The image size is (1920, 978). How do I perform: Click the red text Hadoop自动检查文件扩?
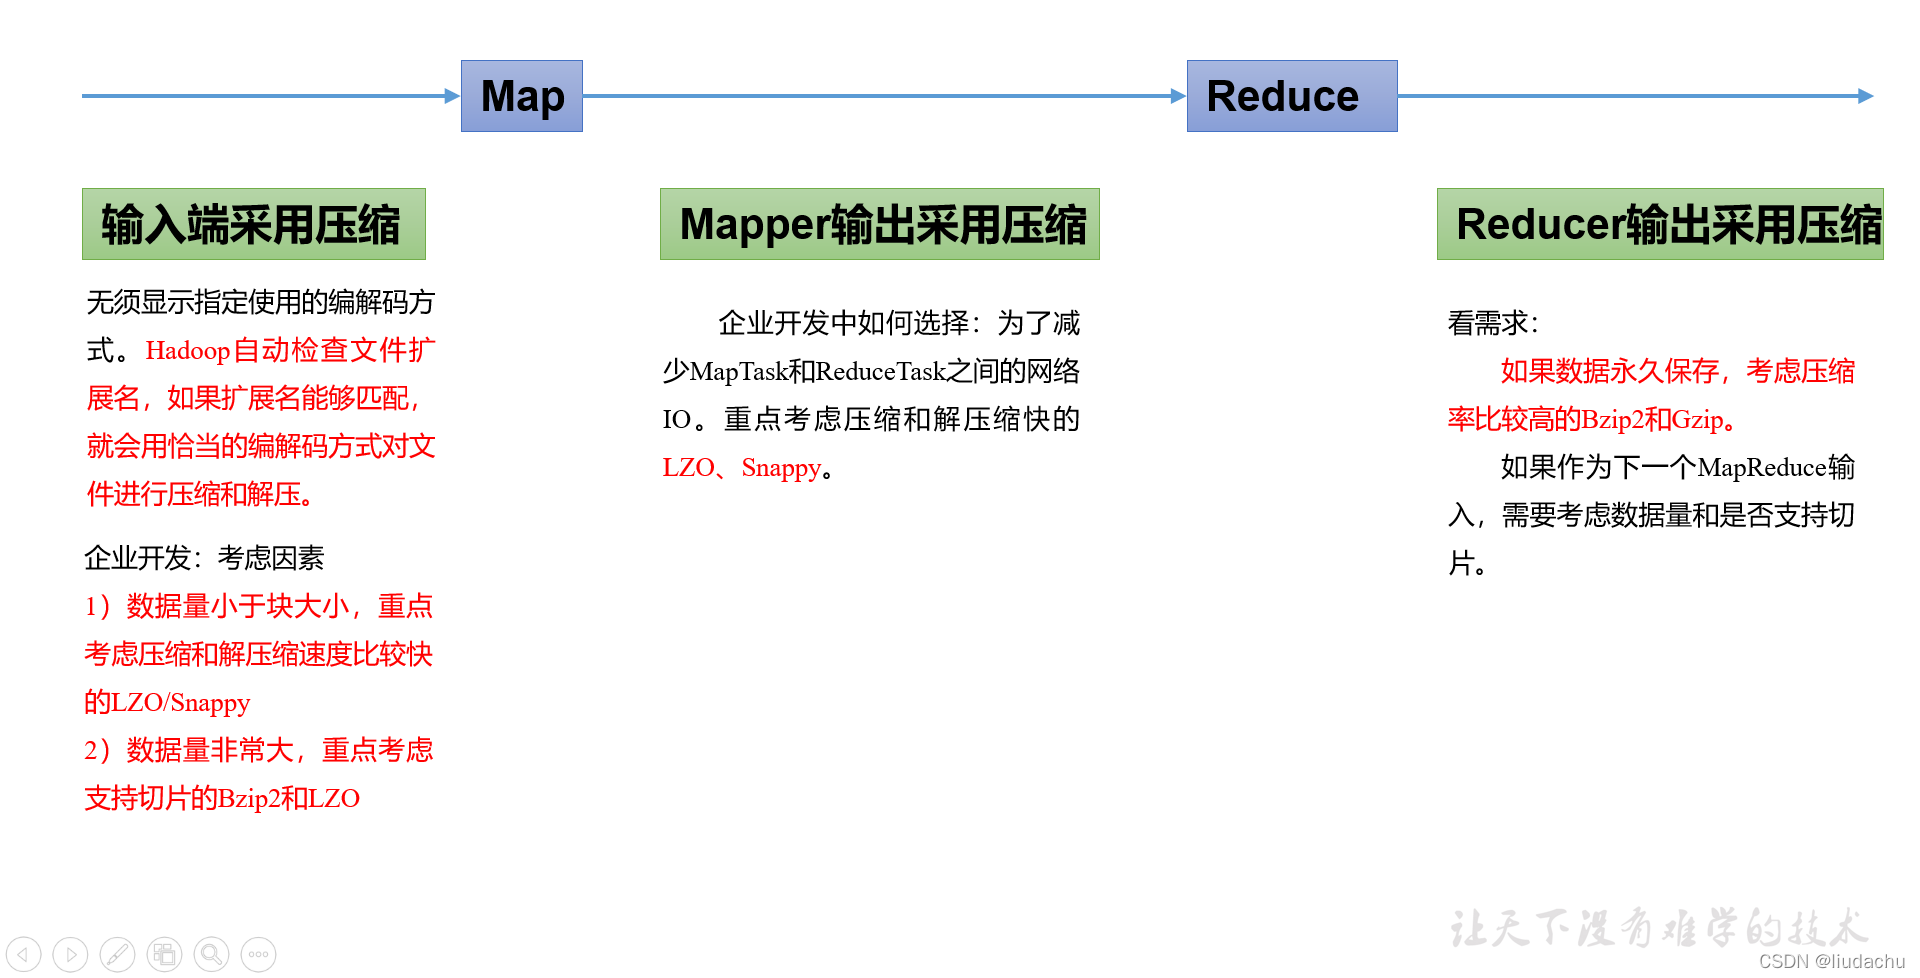tap(290, 350)
